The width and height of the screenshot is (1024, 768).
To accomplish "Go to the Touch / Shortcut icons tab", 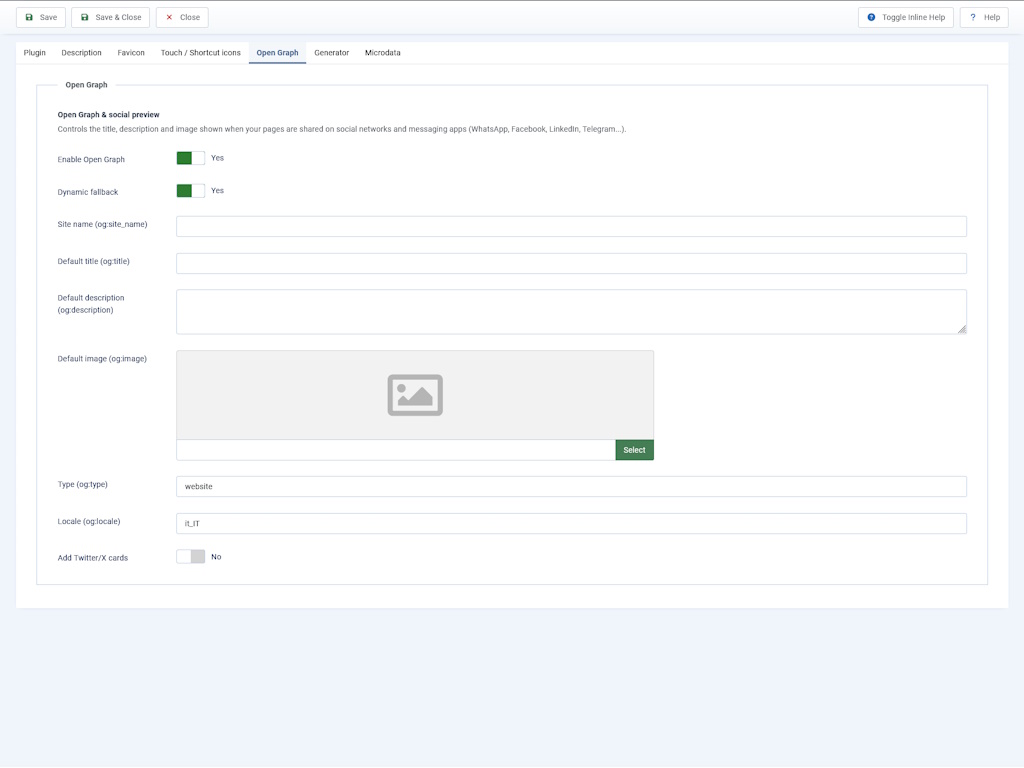I will pyautogui.click(x=200, y=53).
